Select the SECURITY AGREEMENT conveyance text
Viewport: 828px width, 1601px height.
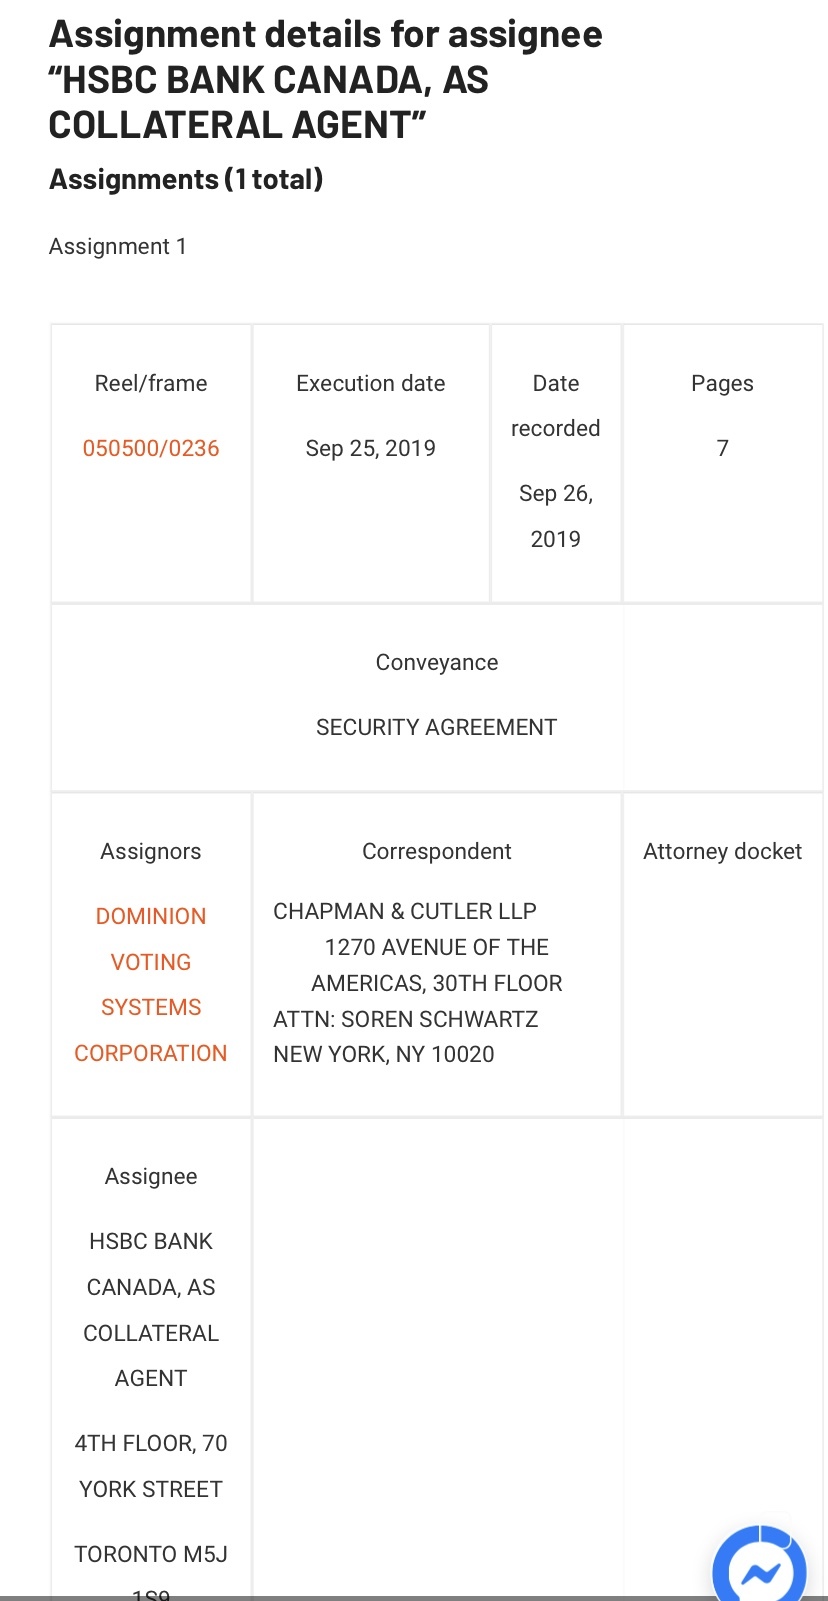click(437, 728)
